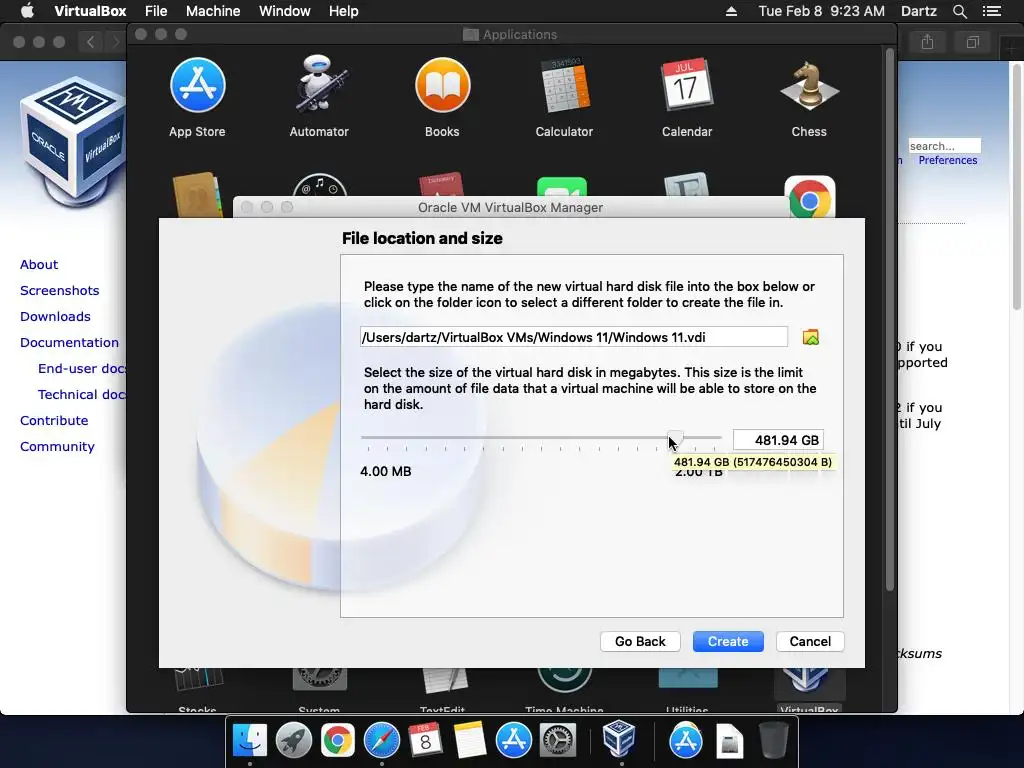This screenshot has height=768, width=1024.
Task: Click VirtualBox icon in the Dock
Action: (x=618, y=739)
